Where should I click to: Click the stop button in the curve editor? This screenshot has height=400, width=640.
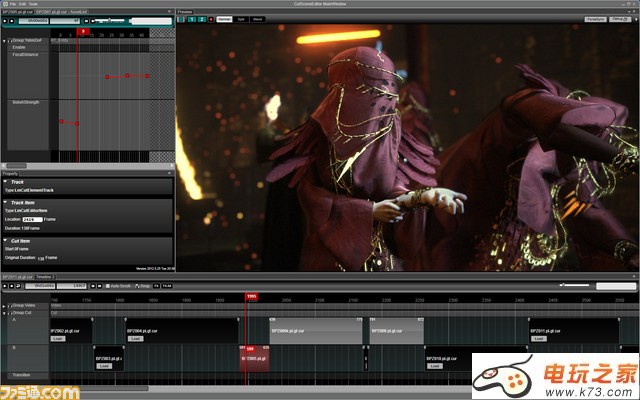pyautogui.click(x=14, y=20)
